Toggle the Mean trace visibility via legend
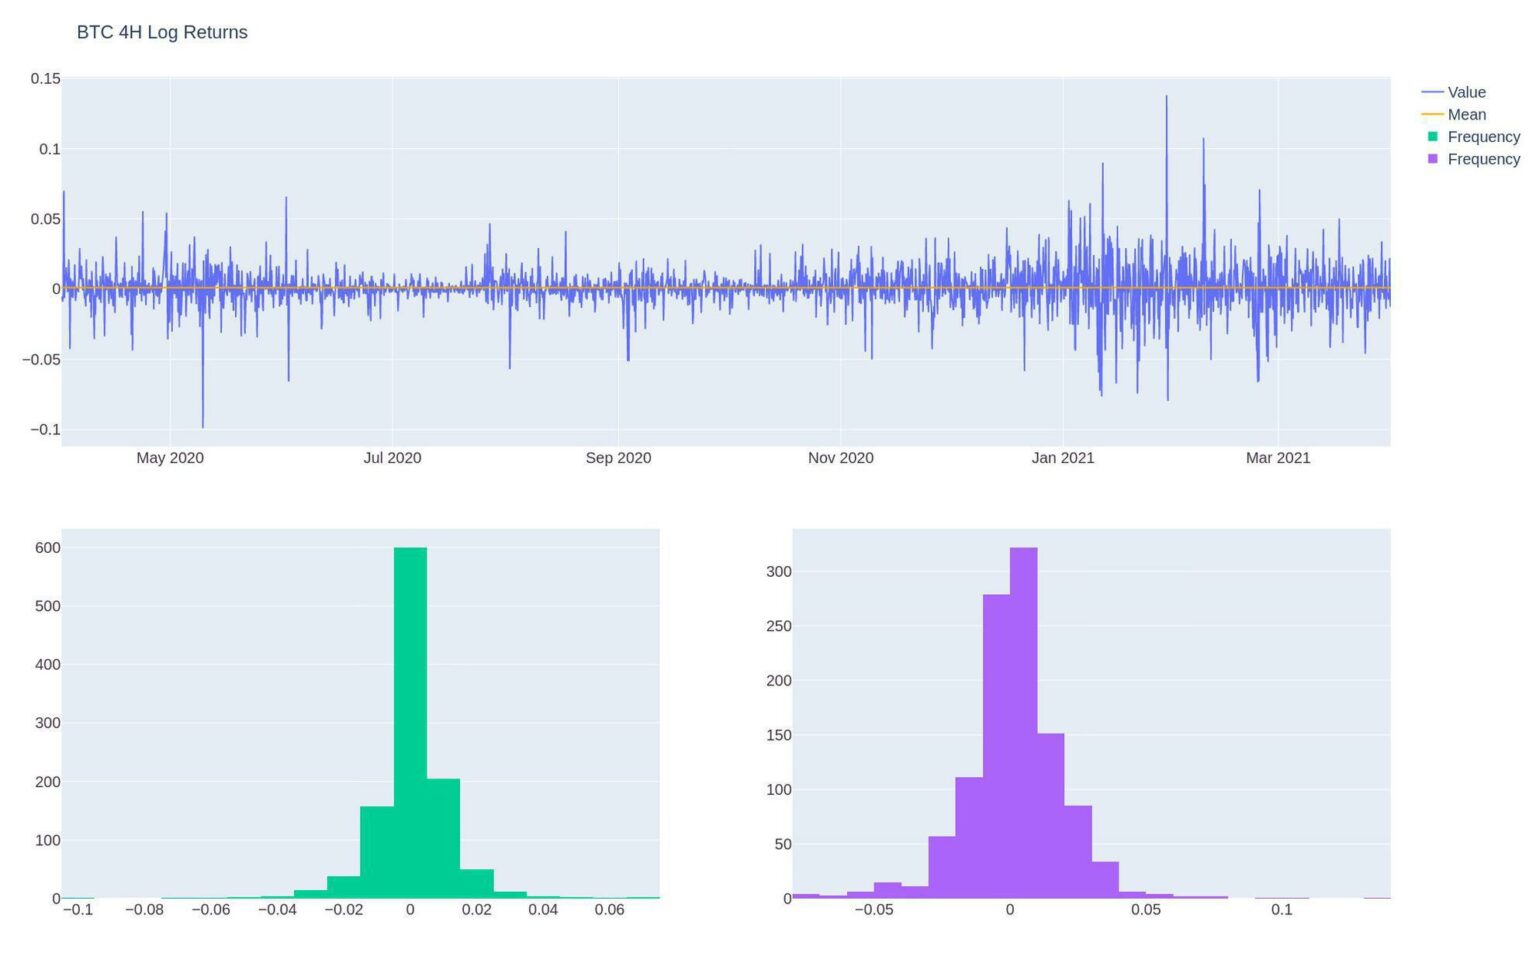This screenshot has height=960, width=1536. pos(1465,114)
